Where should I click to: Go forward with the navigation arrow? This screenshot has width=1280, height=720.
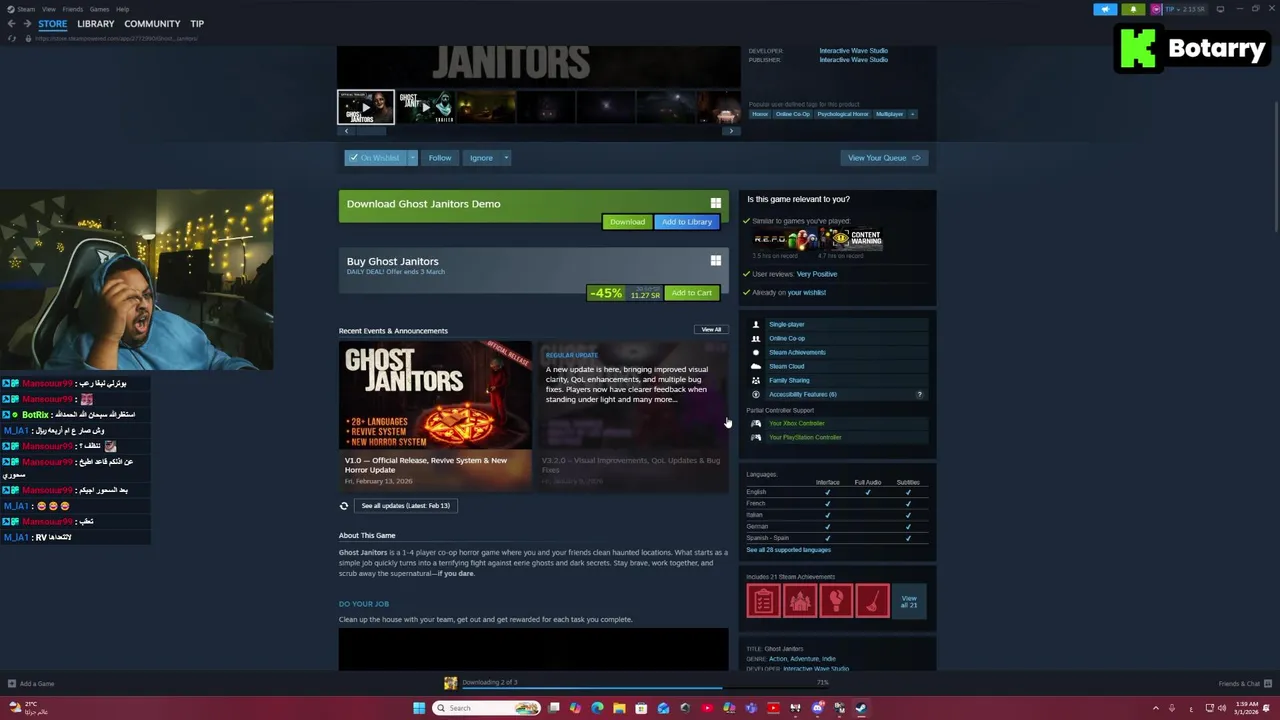[26, 24]
